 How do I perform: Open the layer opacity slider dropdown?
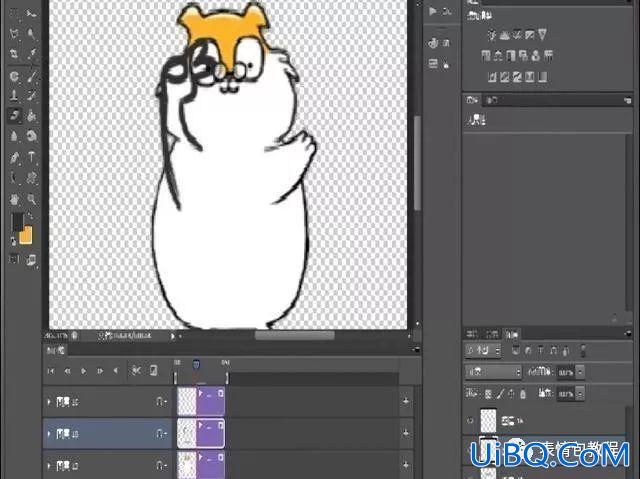click(x=580, y=372)
